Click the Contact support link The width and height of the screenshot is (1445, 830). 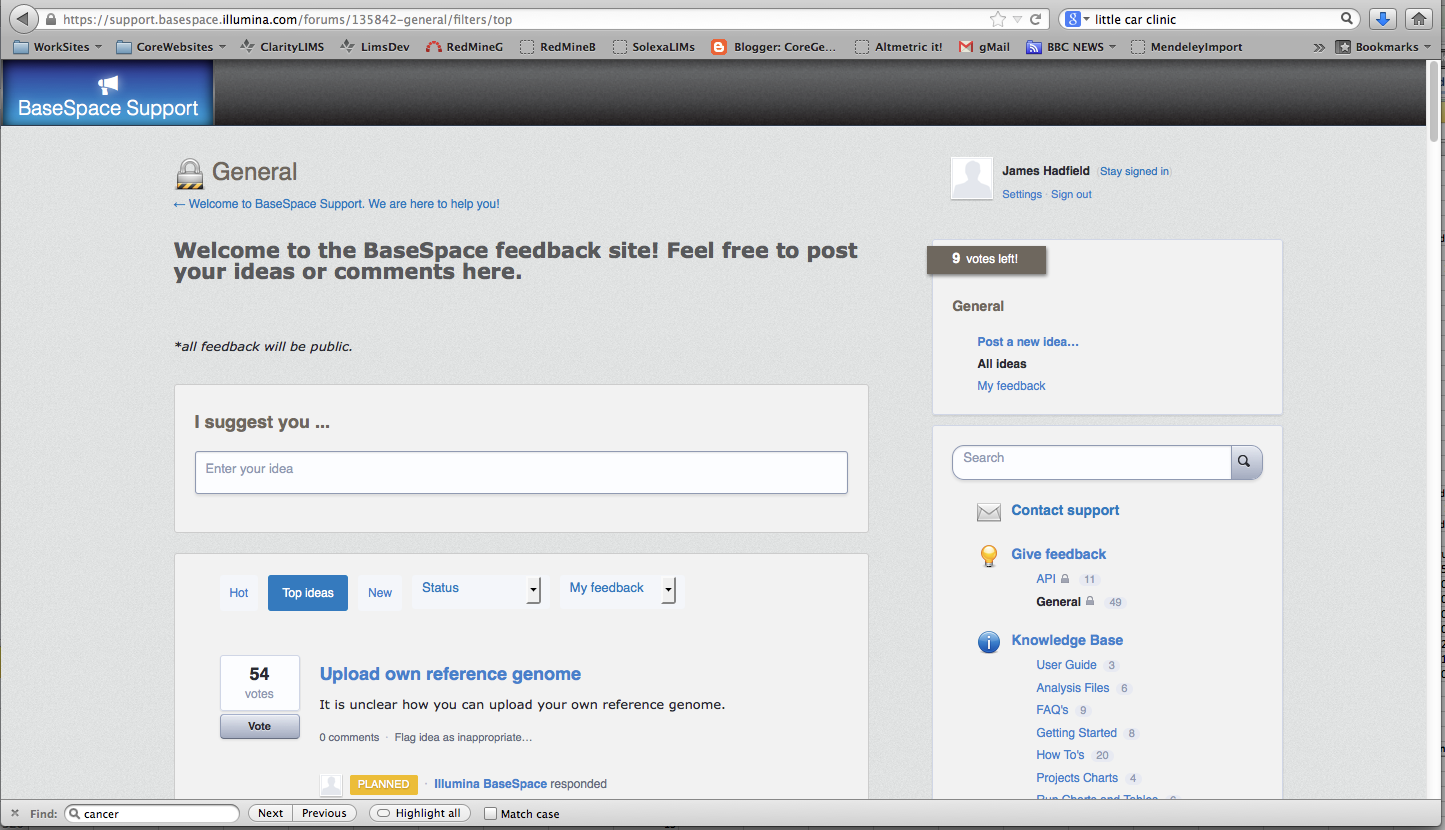tap(1065, 510)
